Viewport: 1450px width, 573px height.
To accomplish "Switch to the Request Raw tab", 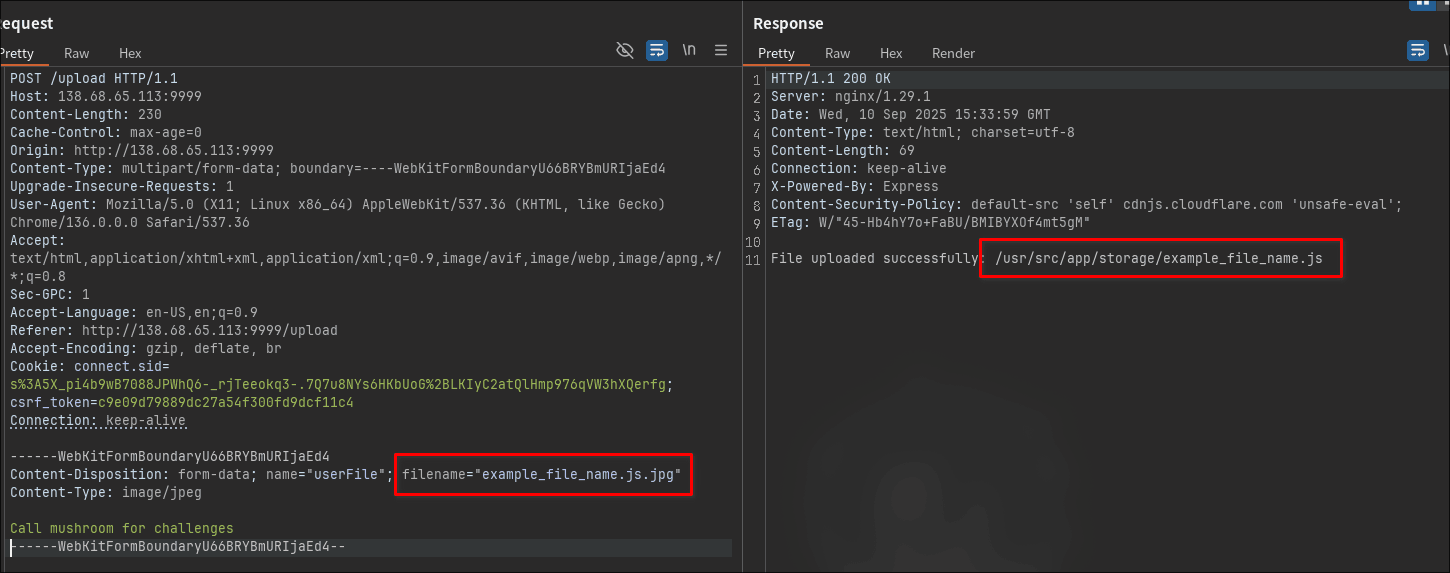I will pyautogui.click(x=77, y=53).
